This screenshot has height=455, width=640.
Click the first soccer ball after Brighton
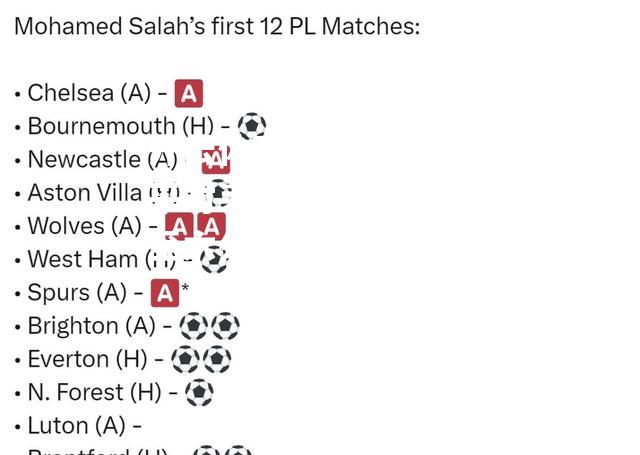[193, 326]
